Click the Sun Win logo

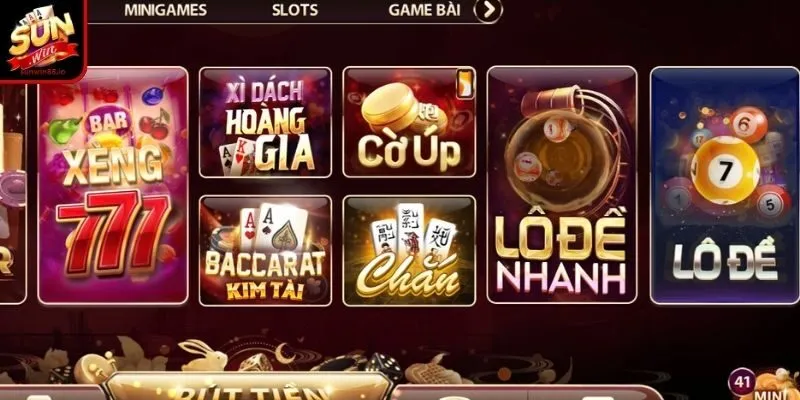(42, 40)
